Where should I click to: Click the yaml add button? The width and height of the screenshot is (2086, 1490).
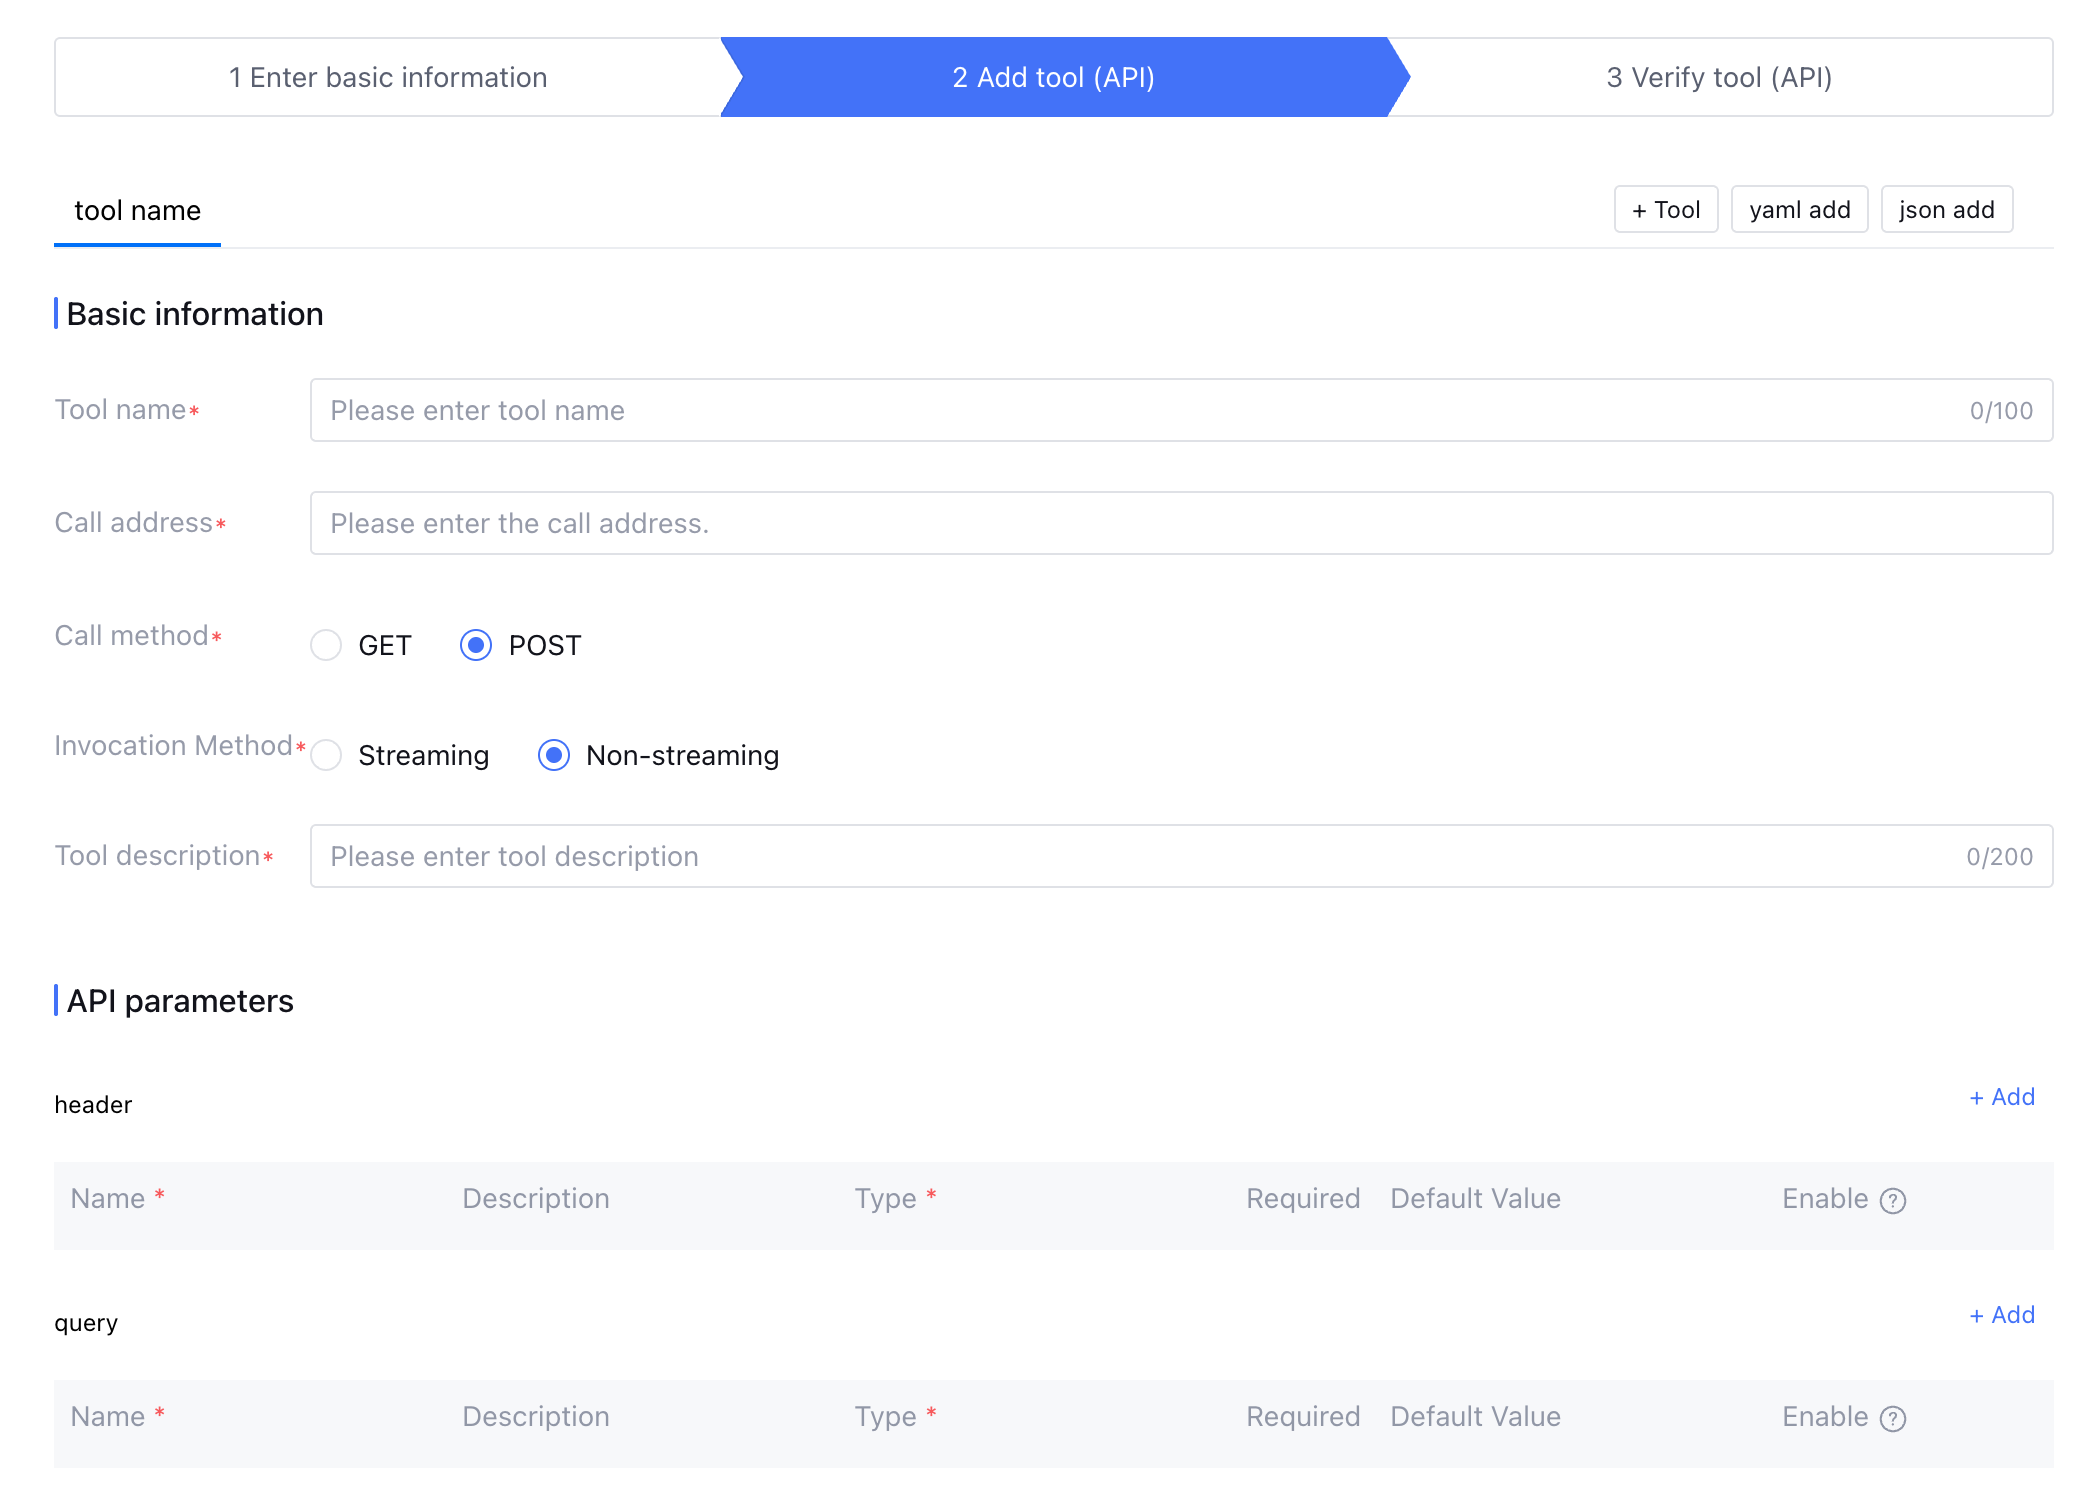(1798, 210)
